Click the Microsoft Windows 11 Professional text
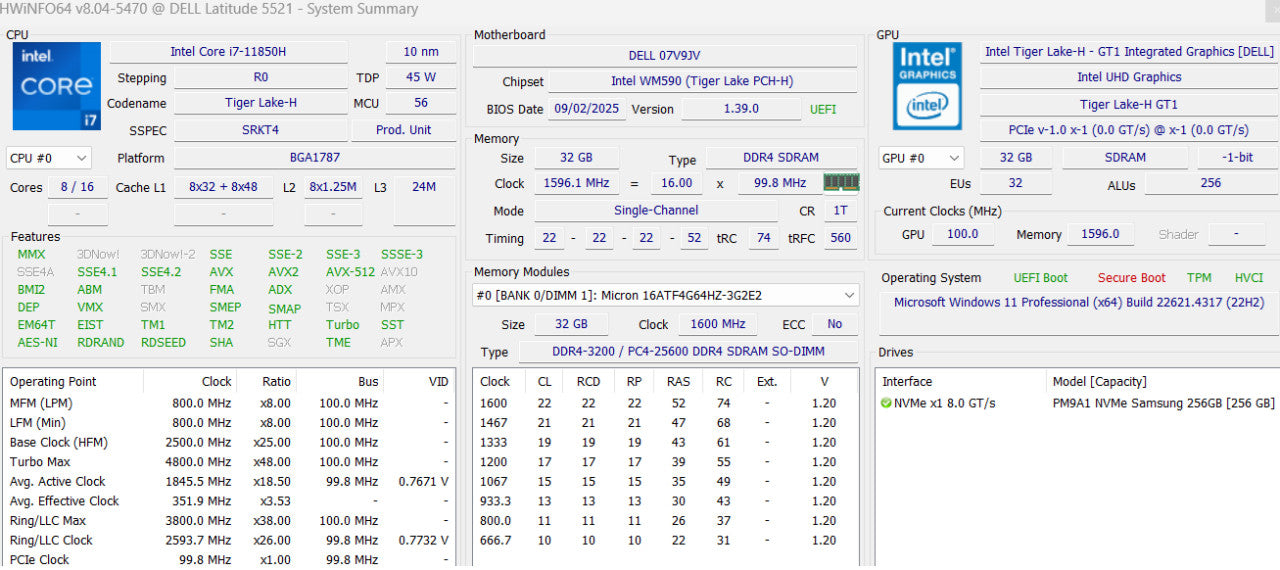1280x570 pixels. point(1078,302)
